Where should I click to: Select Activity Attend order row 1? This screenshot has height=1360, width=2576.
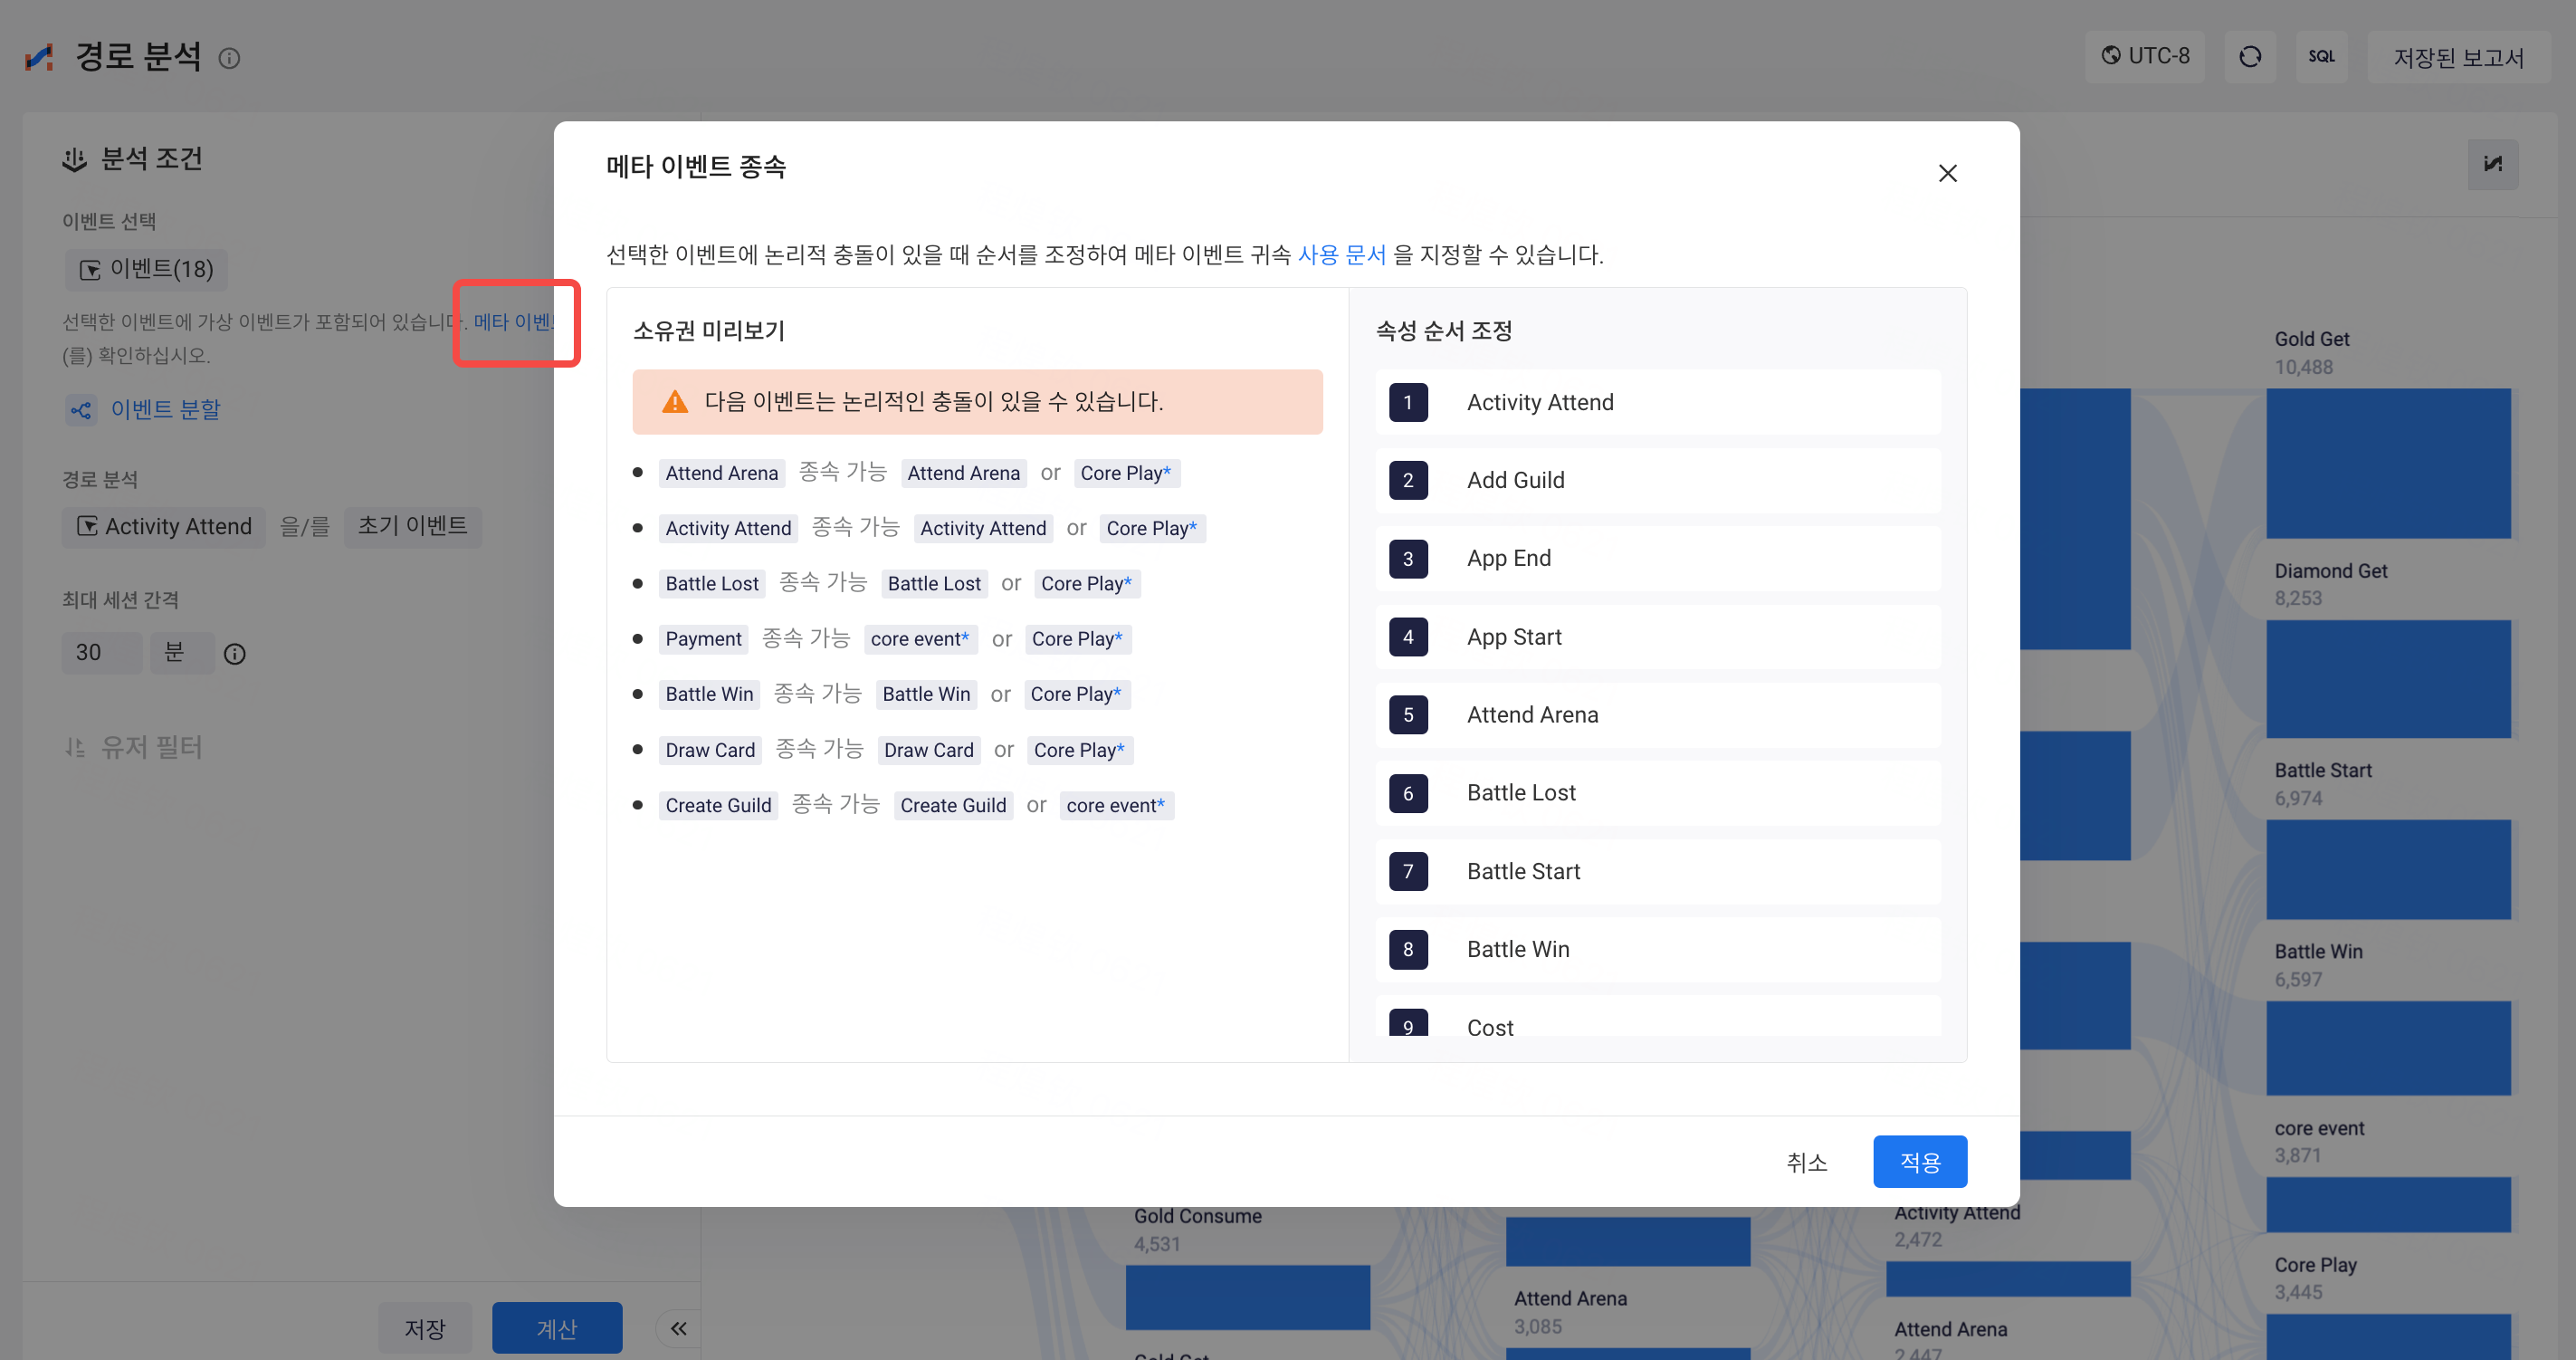click(1657, 402)
